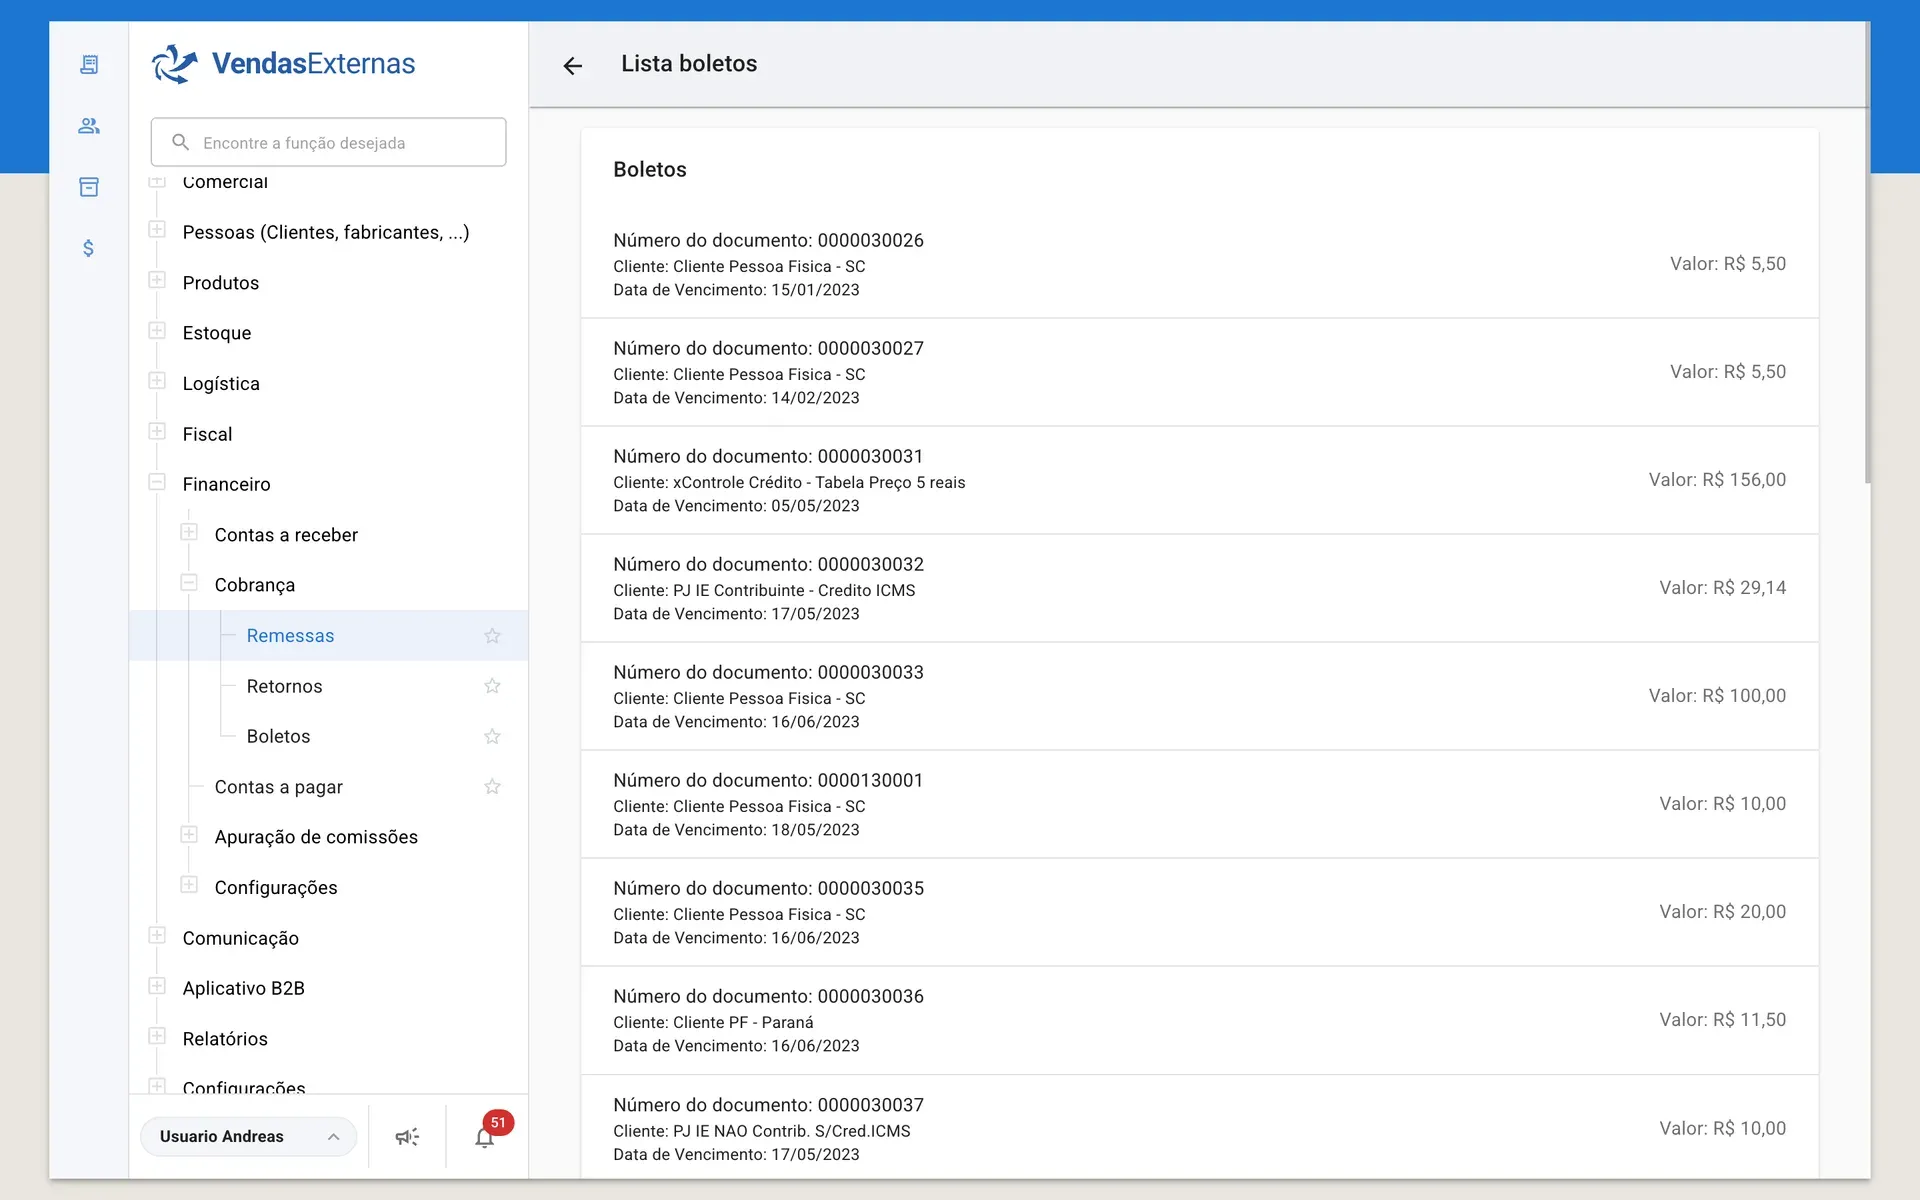Expand the Produtos tree node
This screenshot has width=1920, height=1200.
pos(157,281)
